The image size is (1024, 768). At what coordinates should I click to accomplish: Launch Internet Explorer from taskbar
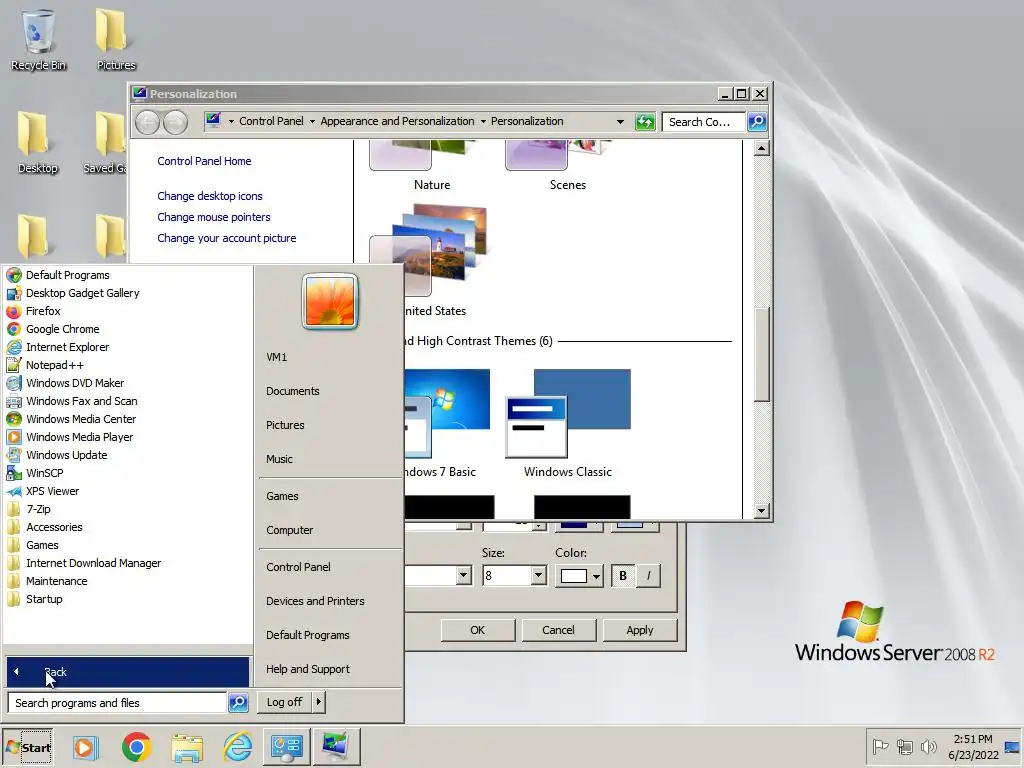(x=238, y=747)
